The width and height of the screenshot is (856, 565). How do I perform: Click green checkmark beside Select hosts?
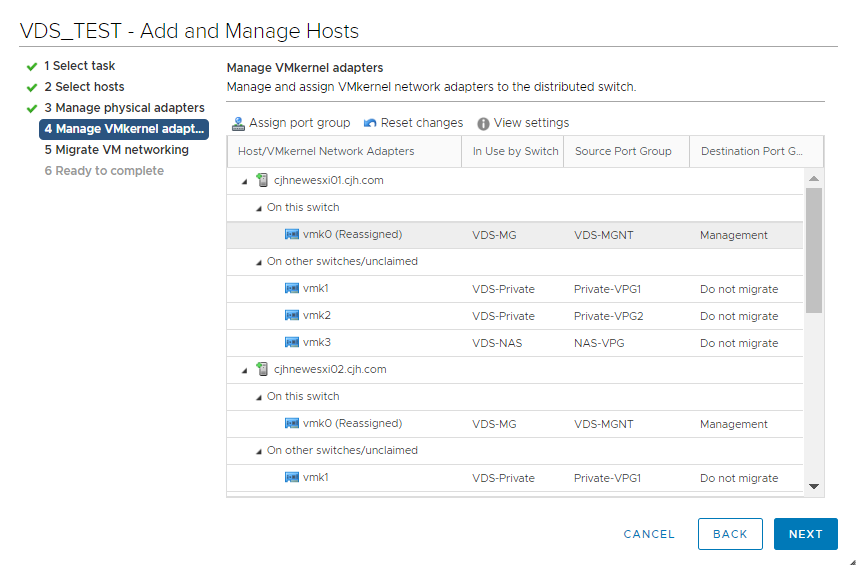click(32, 87)
